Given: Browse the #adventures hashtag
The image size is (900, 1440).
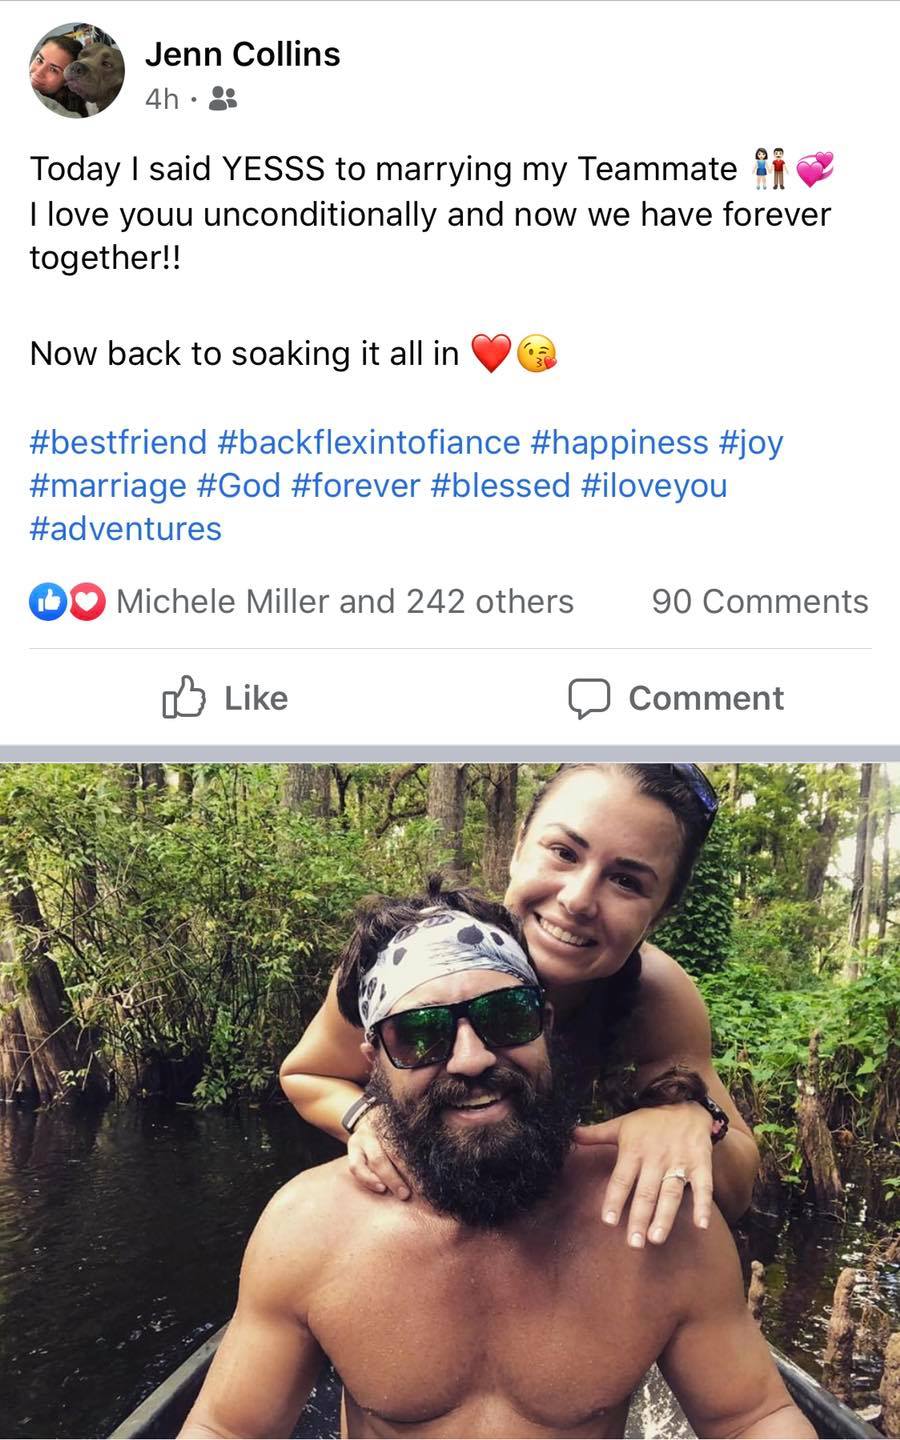Looking at the screenshot, I should pos(126,528).
